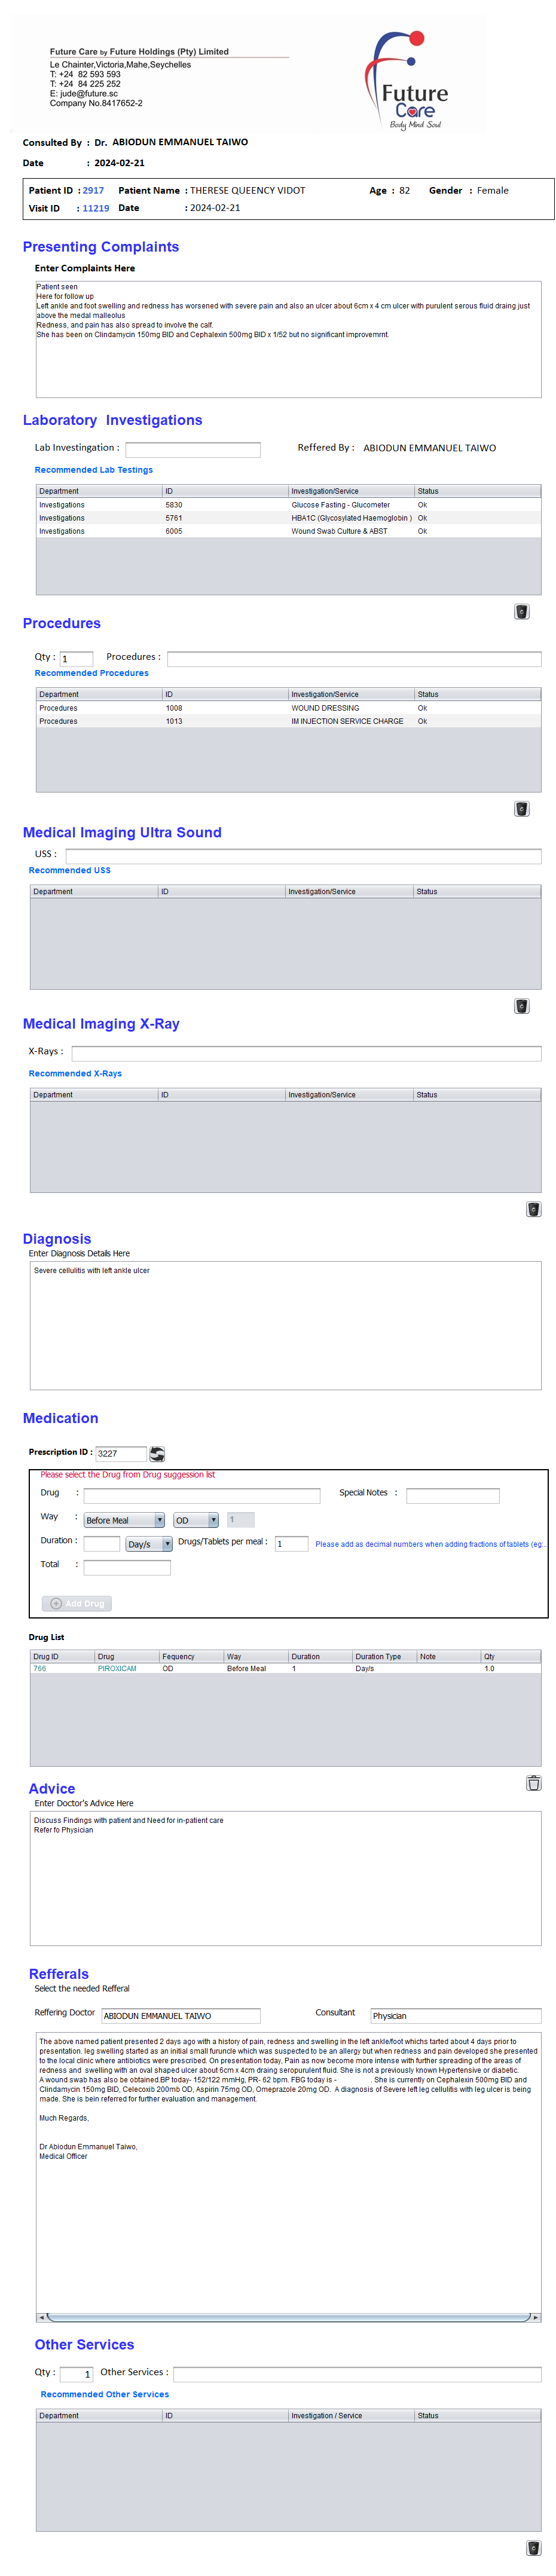Click the referral letter horizontal scrollbar
The width and height of the screenshot is (556, 2576).
[x=288, y=2316]
